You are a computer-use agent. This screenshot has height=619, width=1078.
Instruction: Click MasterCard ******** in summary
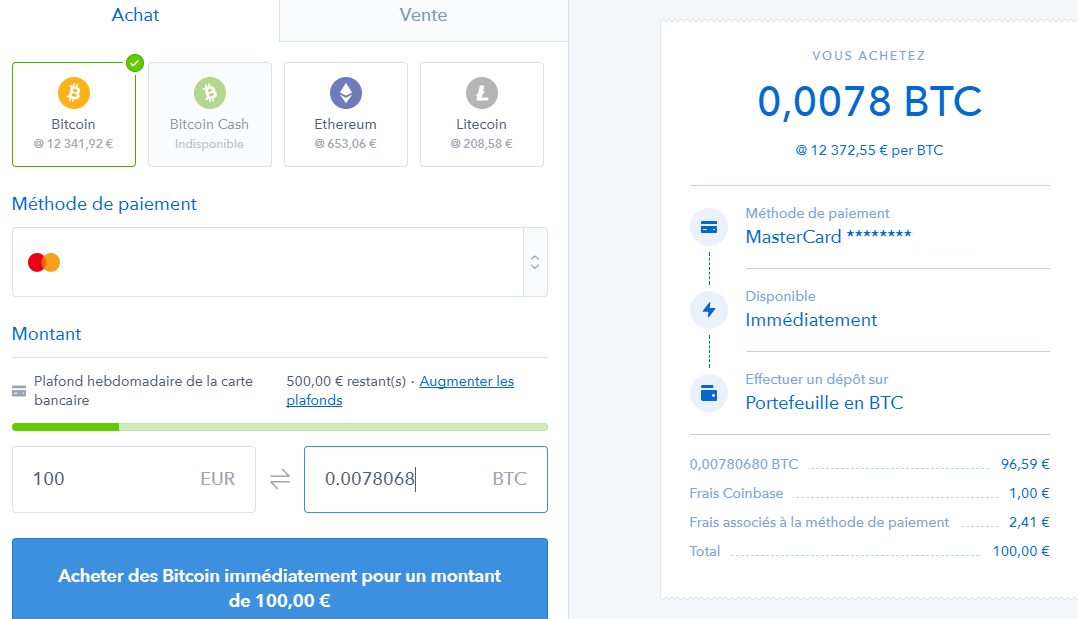[828, 237]
